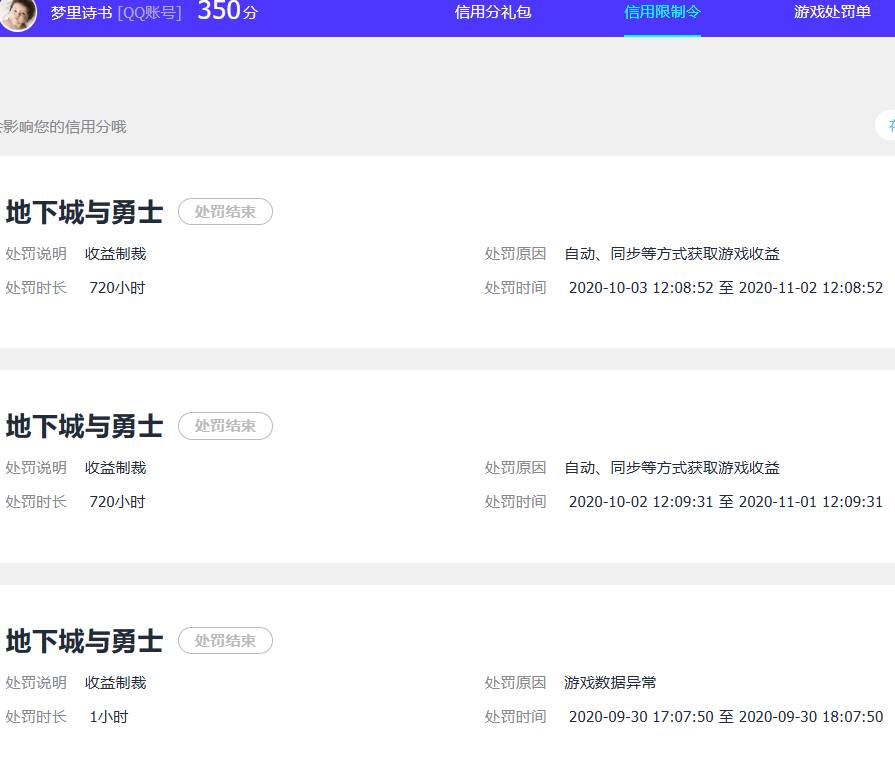Click the 720小时 penalty duration in first card
Screen dimensions: 895x776
click(117, 288)
